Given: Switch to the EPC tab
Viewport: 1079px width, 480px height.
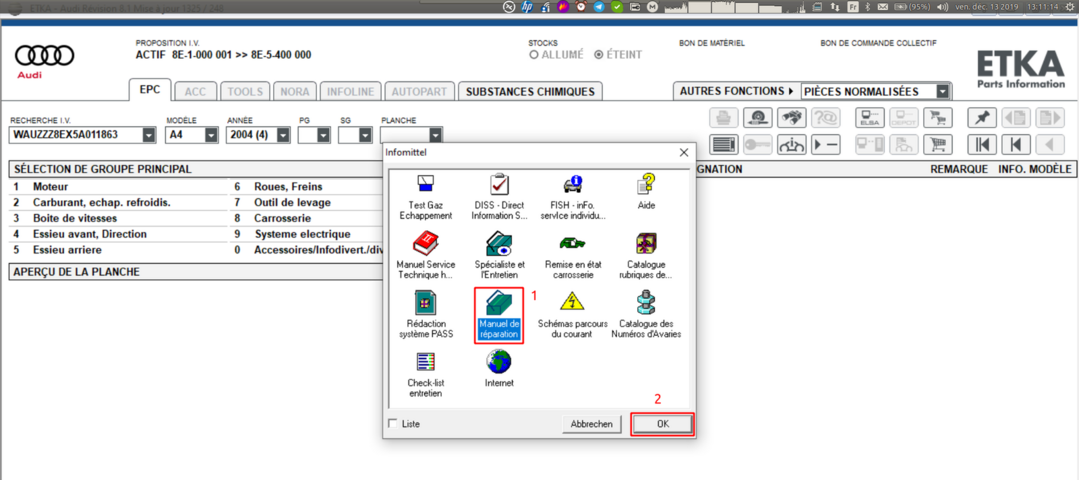Looking at the screenshot, I should tap(149, 90).
